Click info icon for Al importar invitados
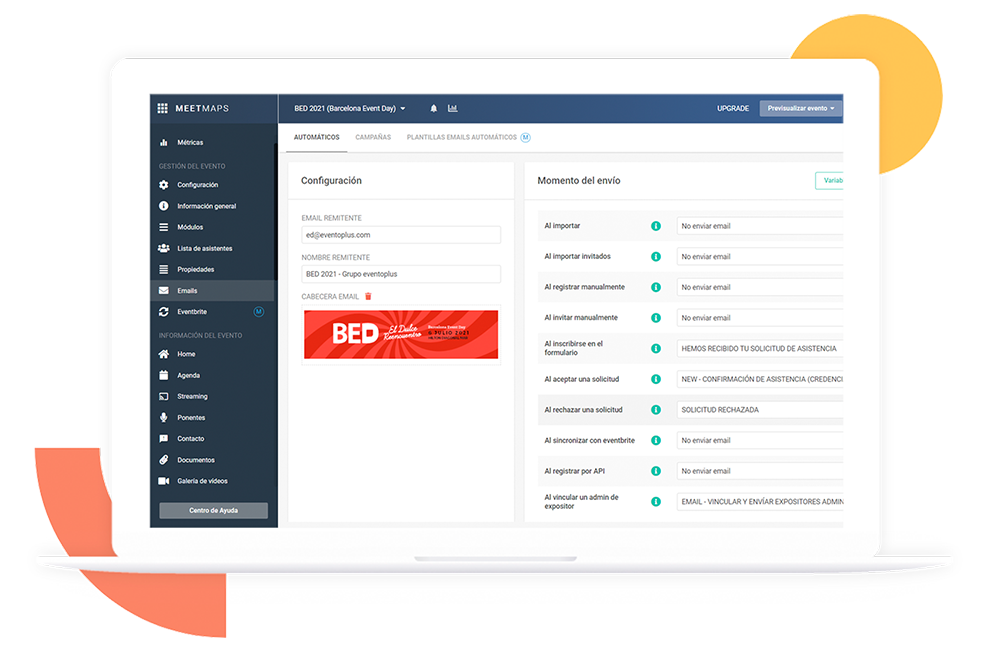The width and height of the screenshot is (1000, 648). [x=656, y=256]
